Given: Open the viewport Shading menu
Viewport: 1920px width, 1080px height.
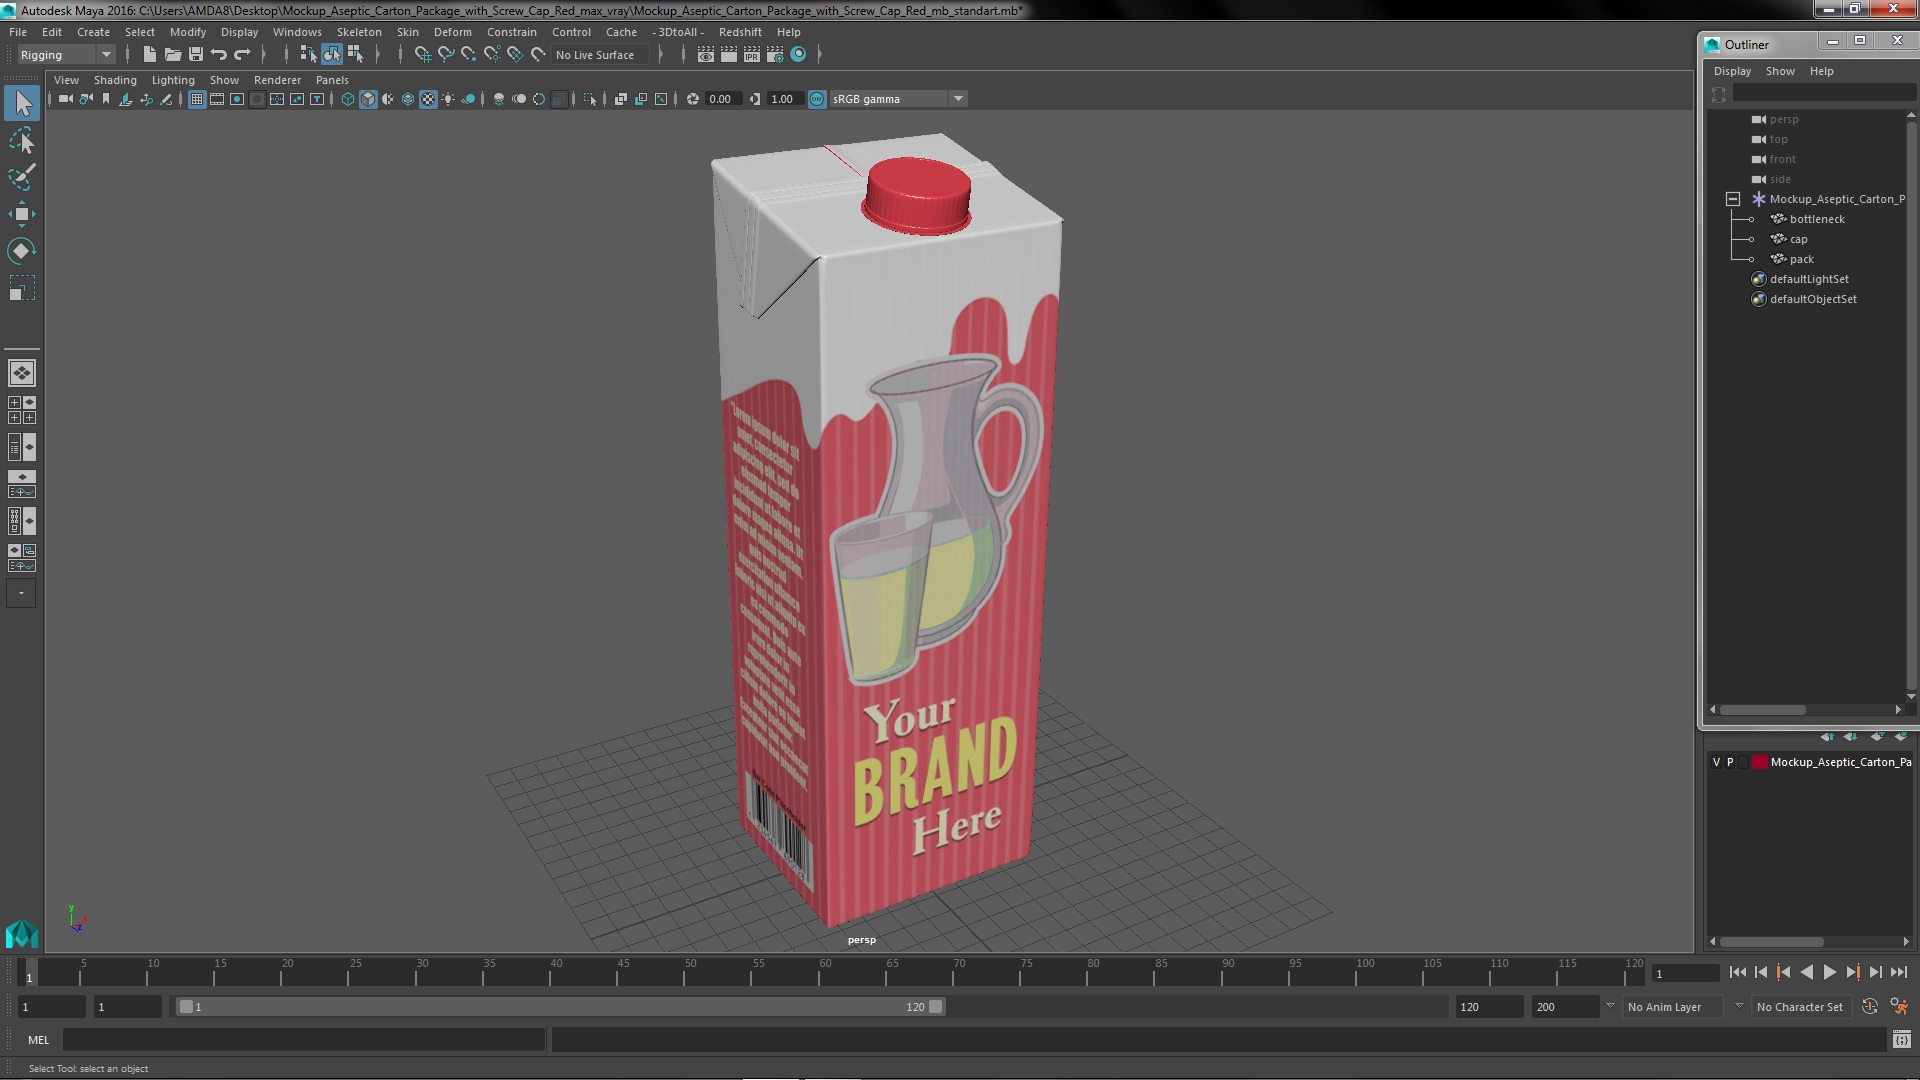Looking at the screenshot, I should (115, 80).
